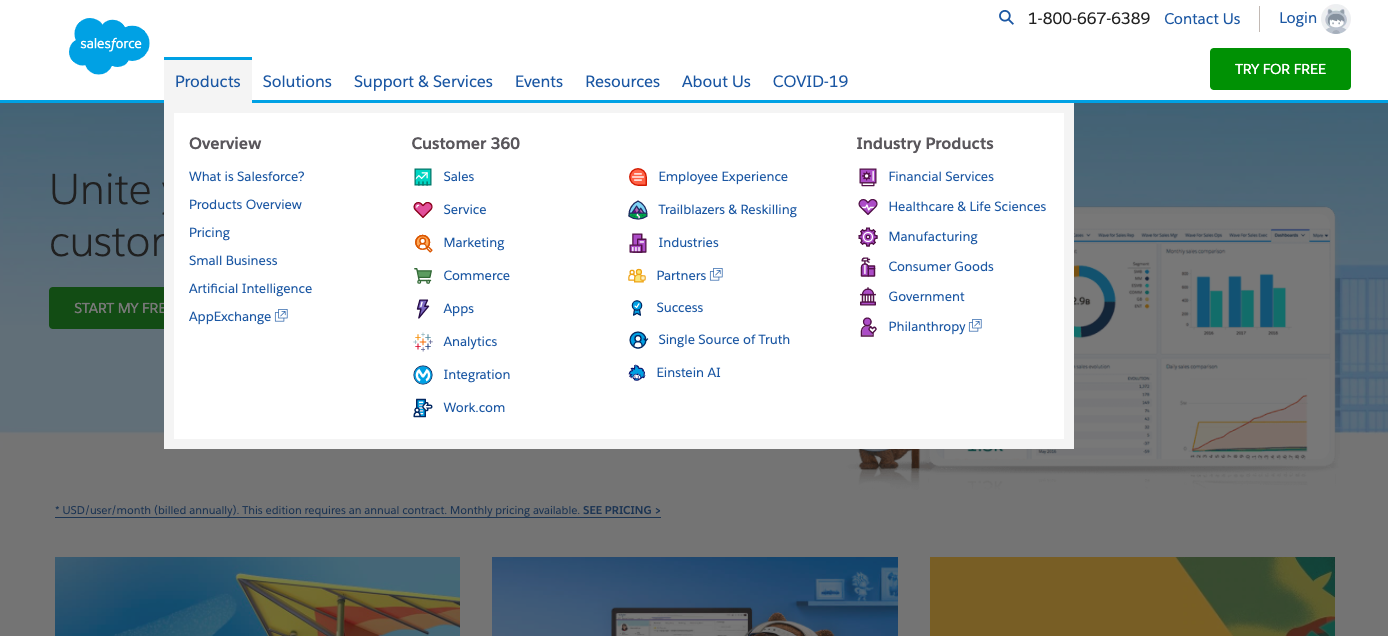Collapse the Products menu tab
Screen dimensions: 1388x636
coord(208,81)
